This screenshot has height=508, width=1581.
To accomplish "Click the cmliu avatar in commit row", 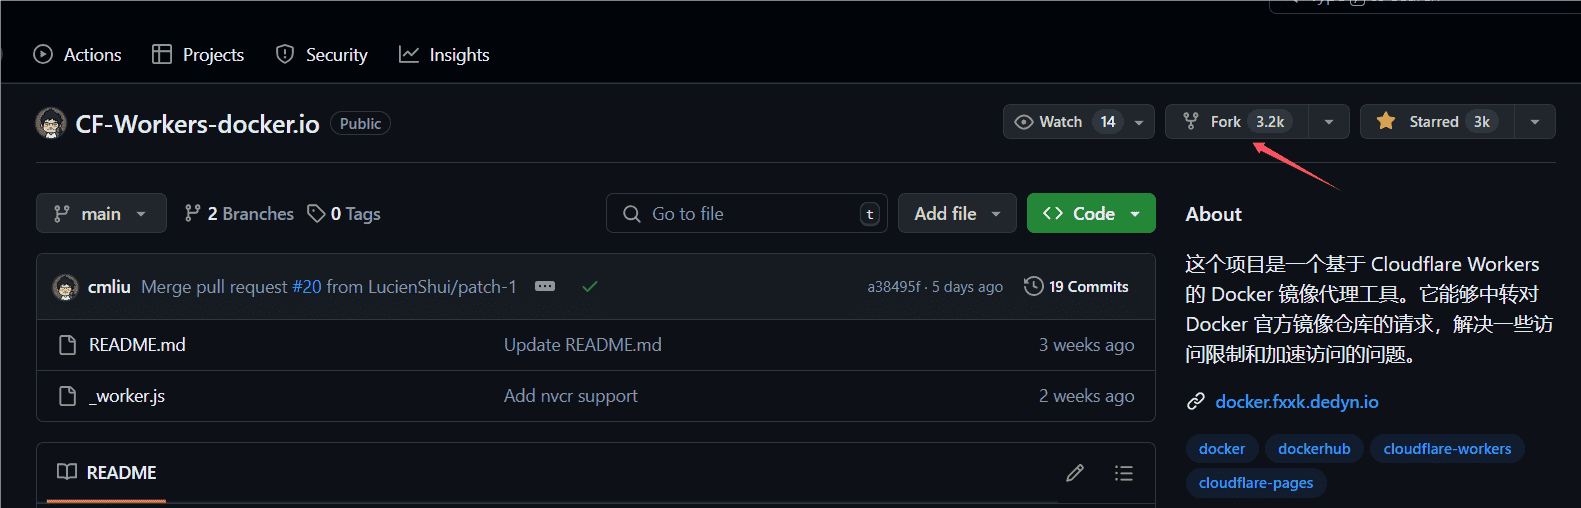I will click(x=66, y=287).
